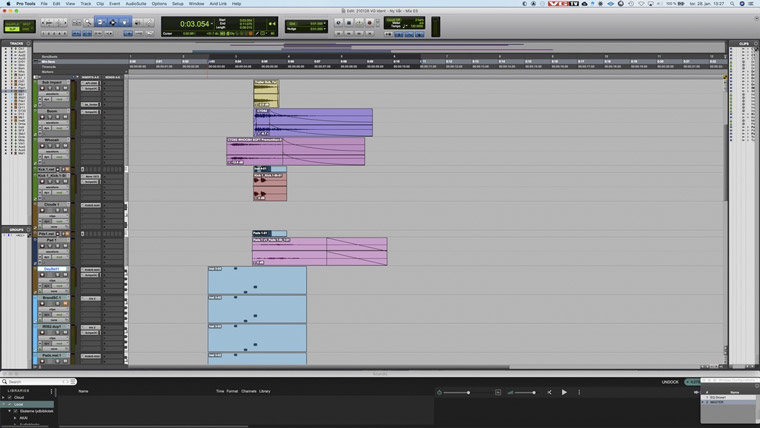Click the Boom track name button

[x=51, y=111]
